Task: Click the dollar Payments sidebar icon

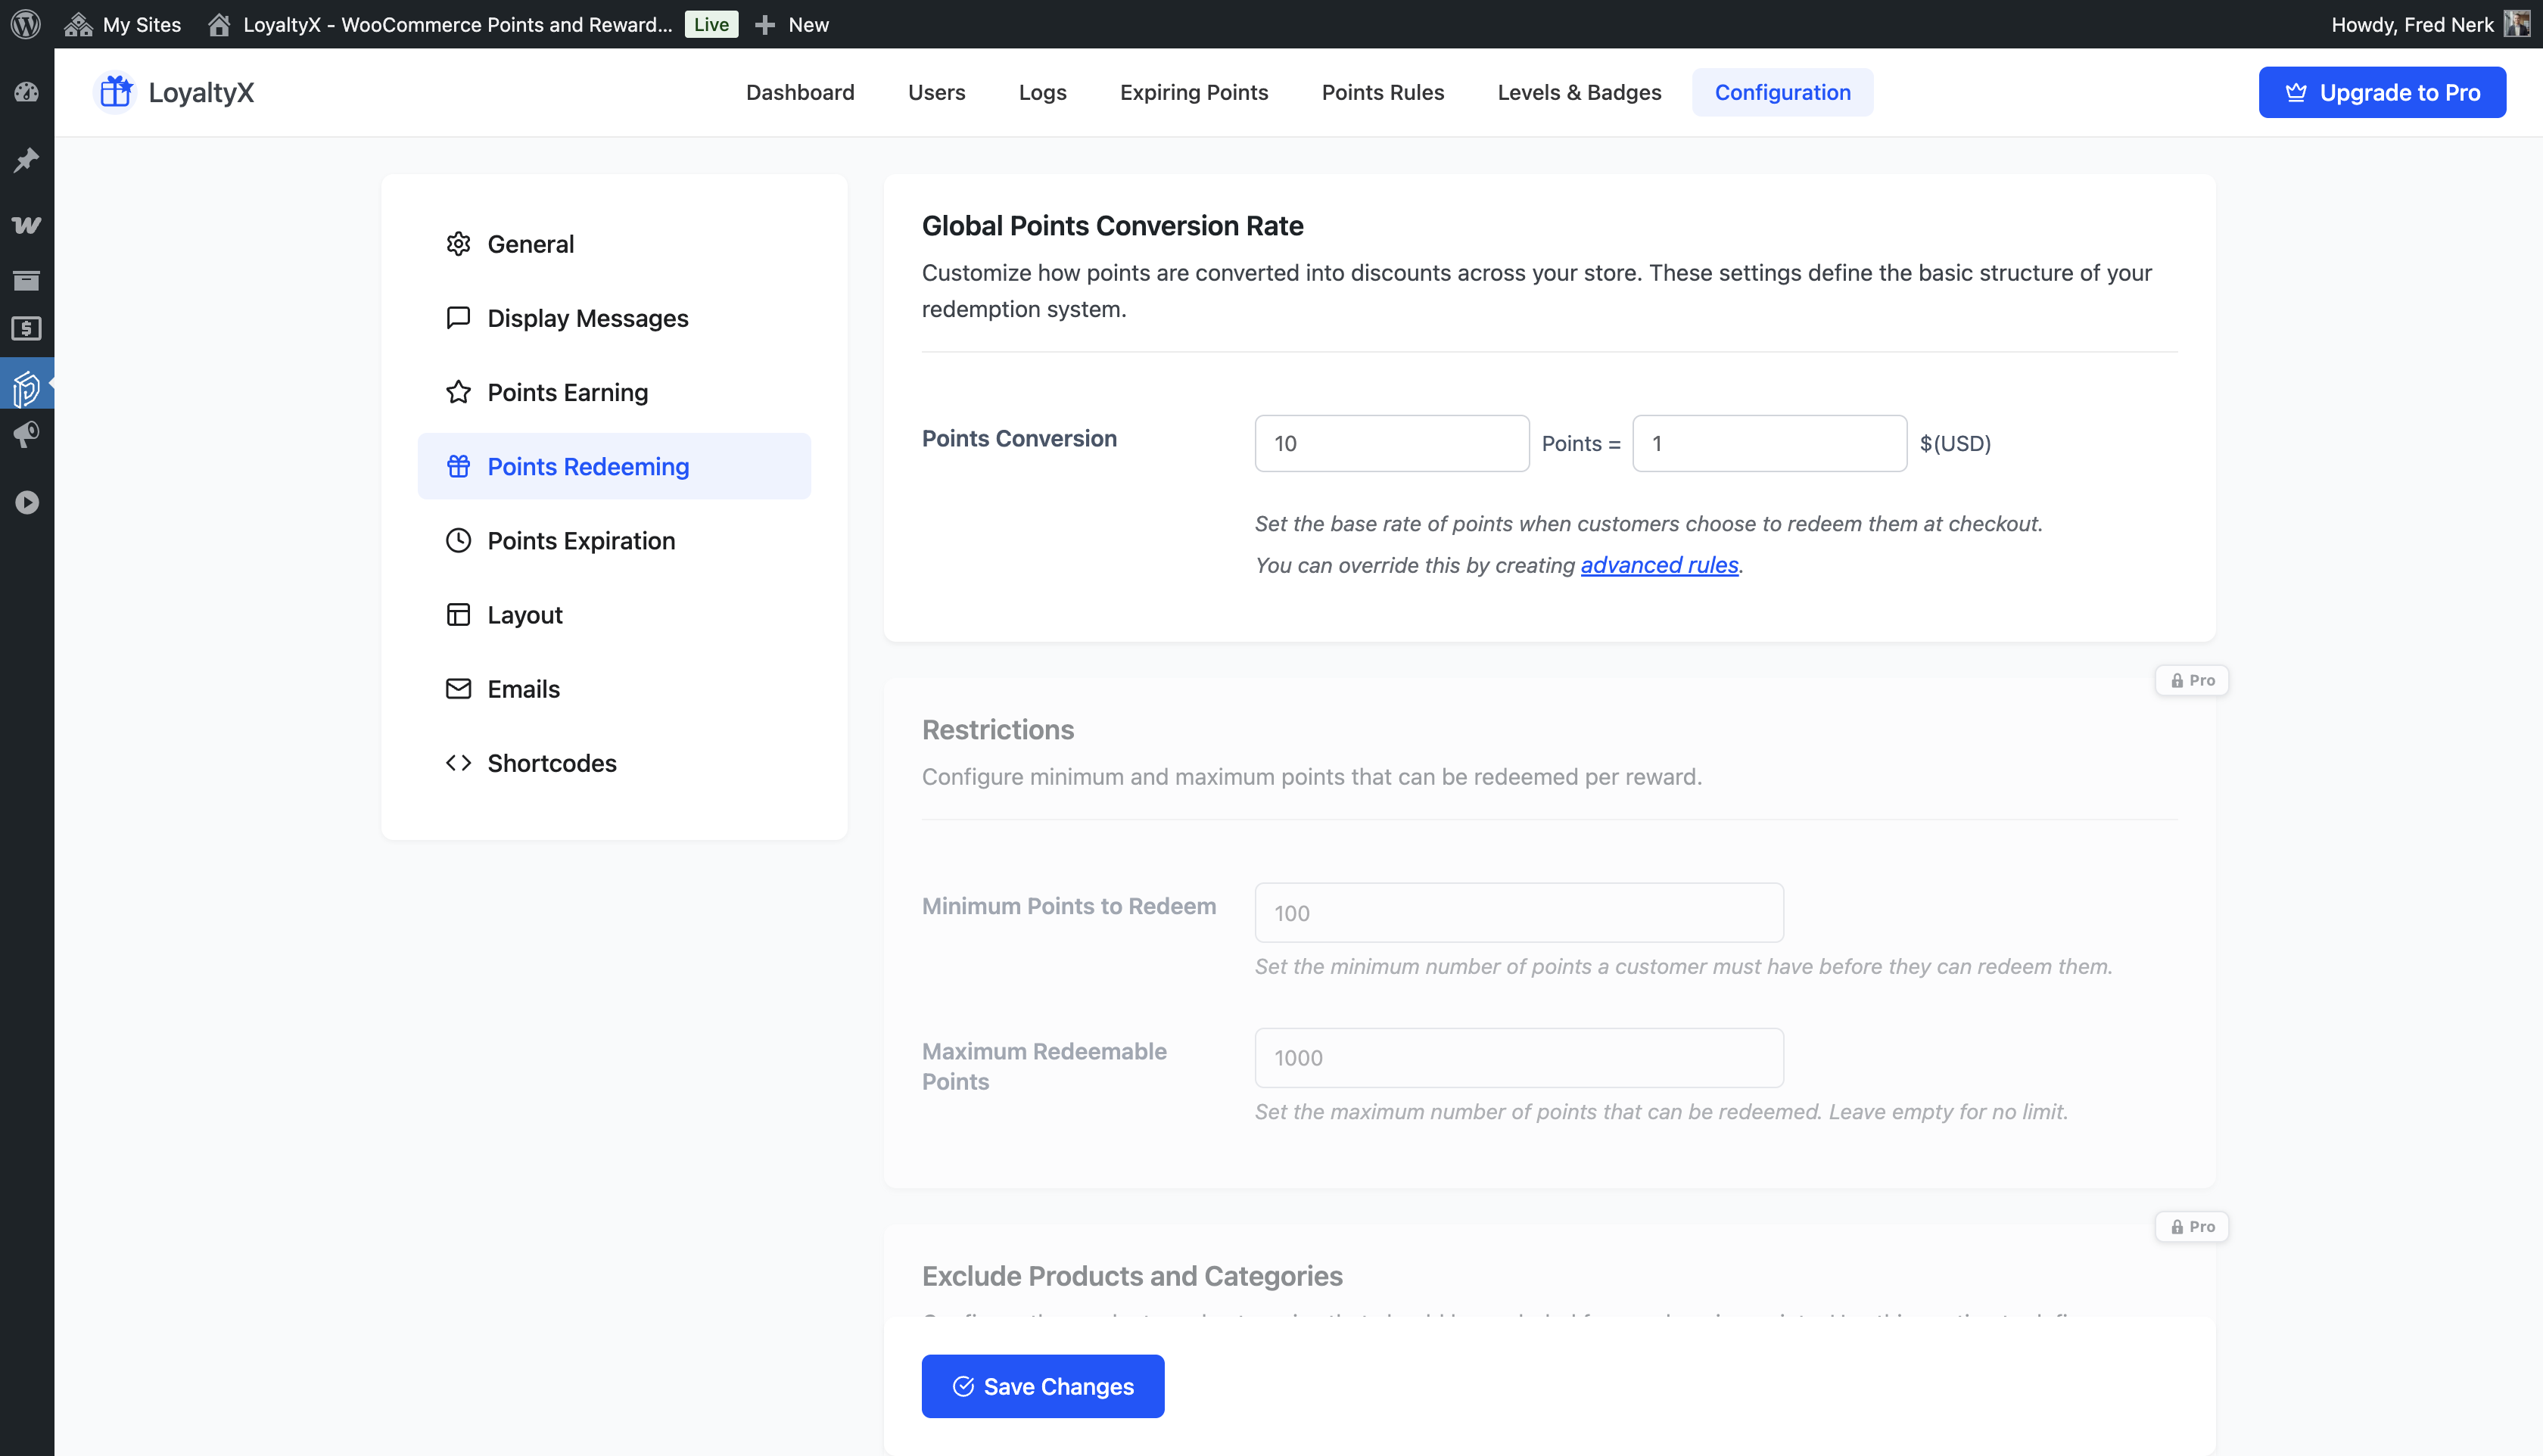Action: tap(26, 329)
